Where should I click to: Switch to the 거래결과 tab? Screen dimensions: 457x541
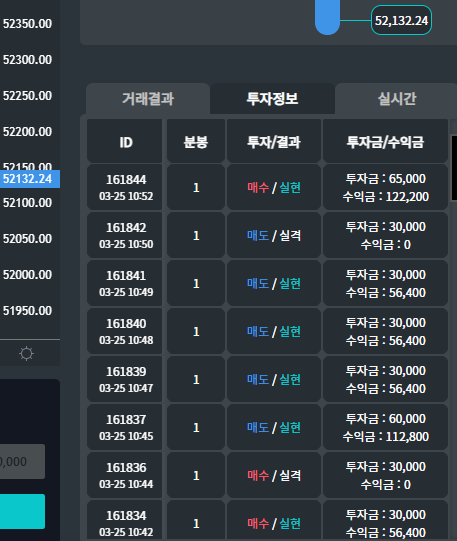point(148,99)
